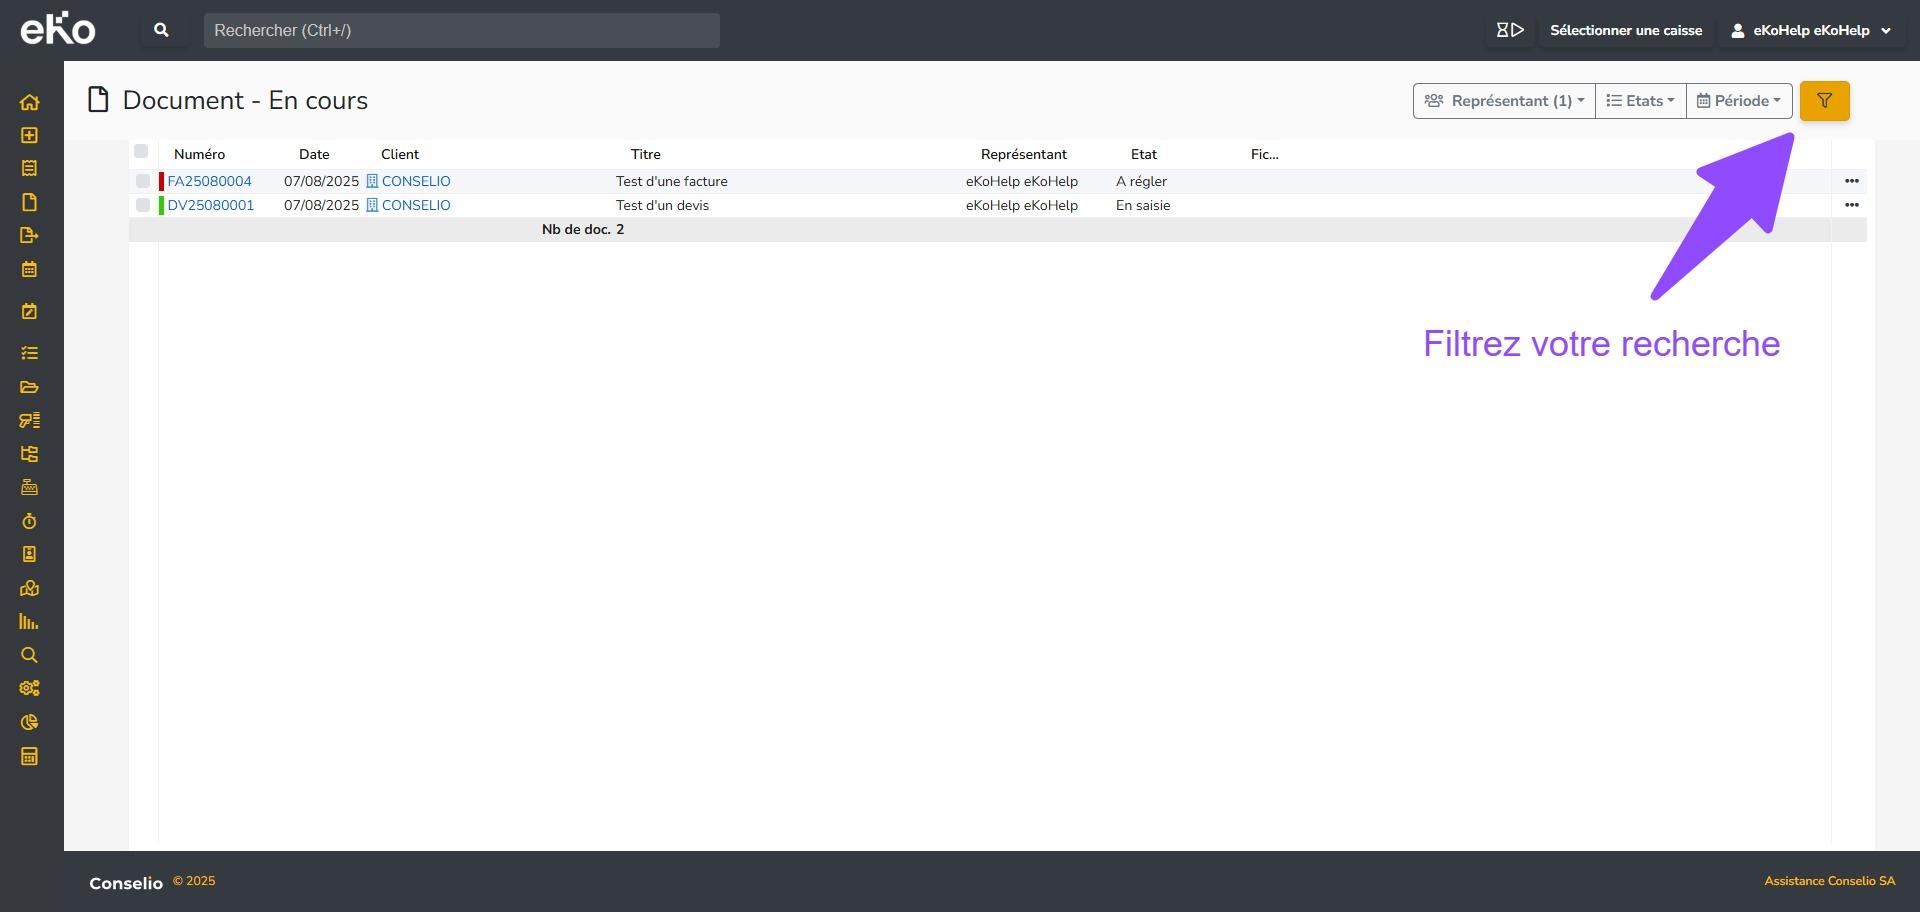Open the eKoHelp eKoHelp user menu
This screenshot has width=1920, height=912.
coord(1810,30)
